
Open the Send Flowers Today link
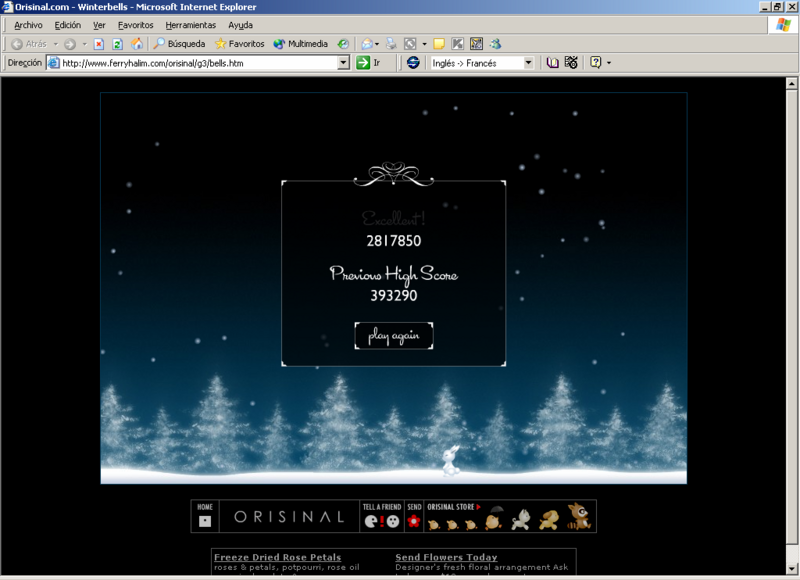[446, 557]
